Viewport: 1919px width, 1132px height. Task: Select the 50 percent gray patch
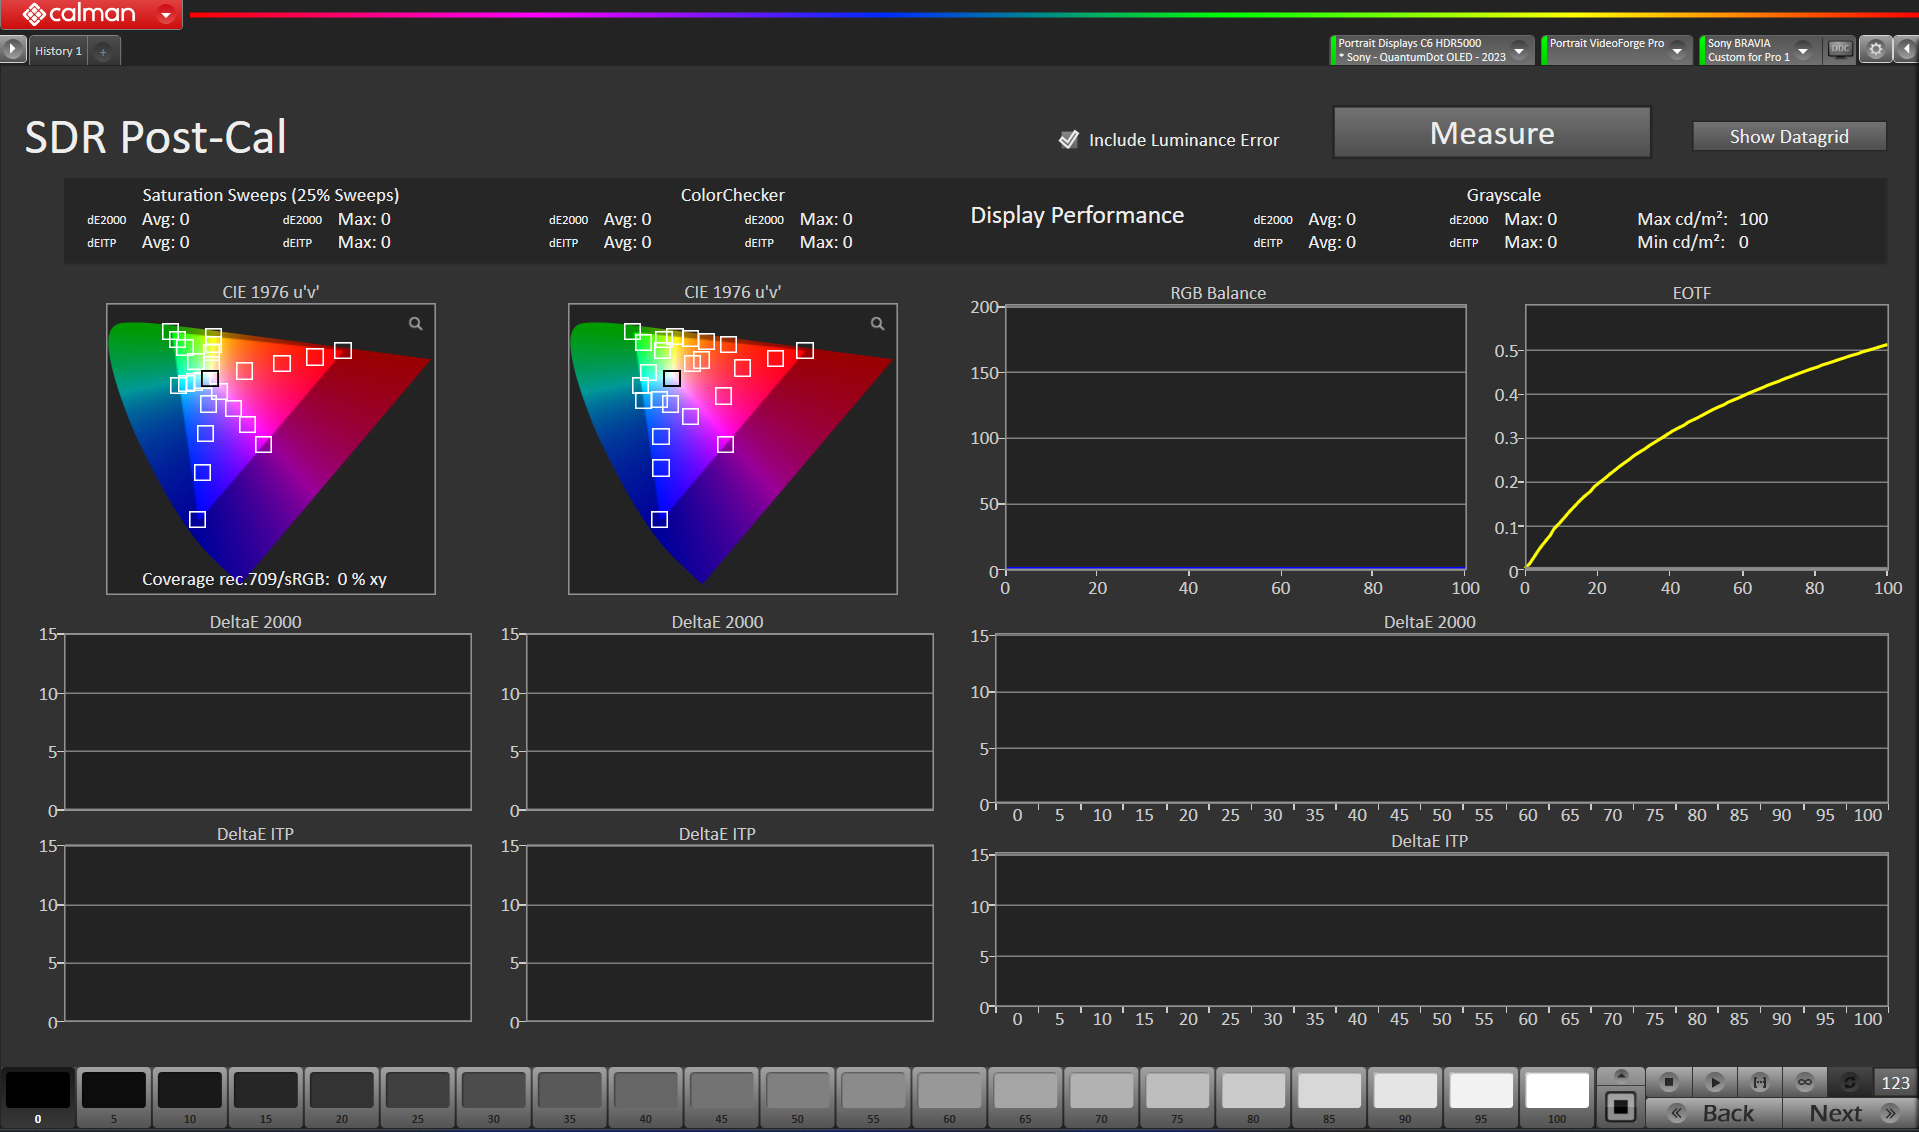pos(797,1091)
